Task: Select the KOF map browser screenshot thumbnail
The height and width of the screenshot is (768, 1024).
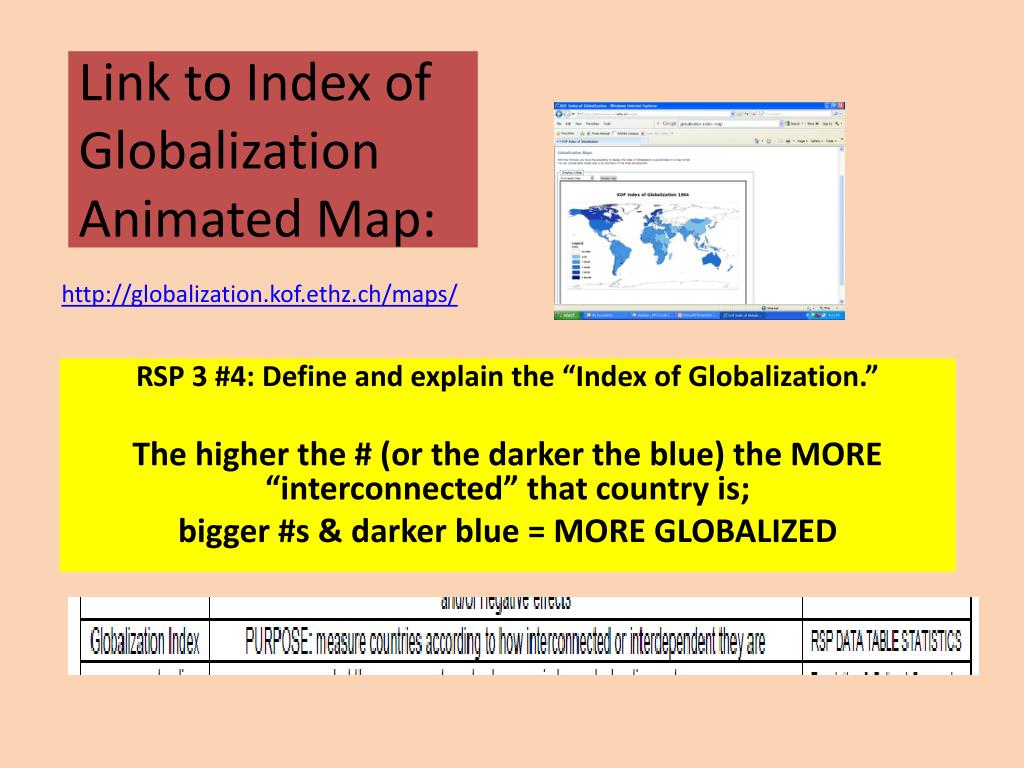Action: click(x=699, y=210)
